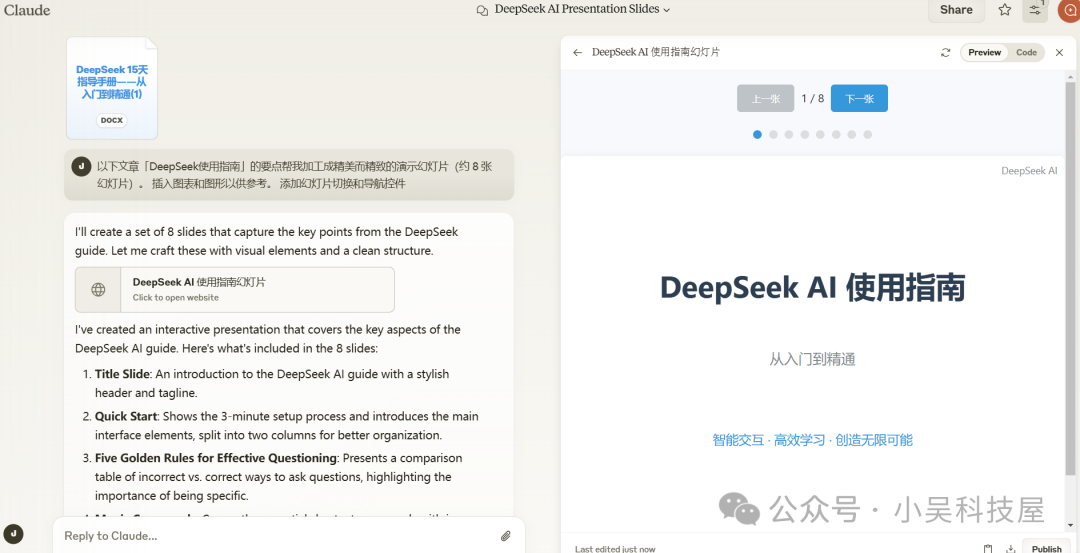Screen dimensions: 1080x553
Task: Click the Claude logo
Action: click(27, 10)
